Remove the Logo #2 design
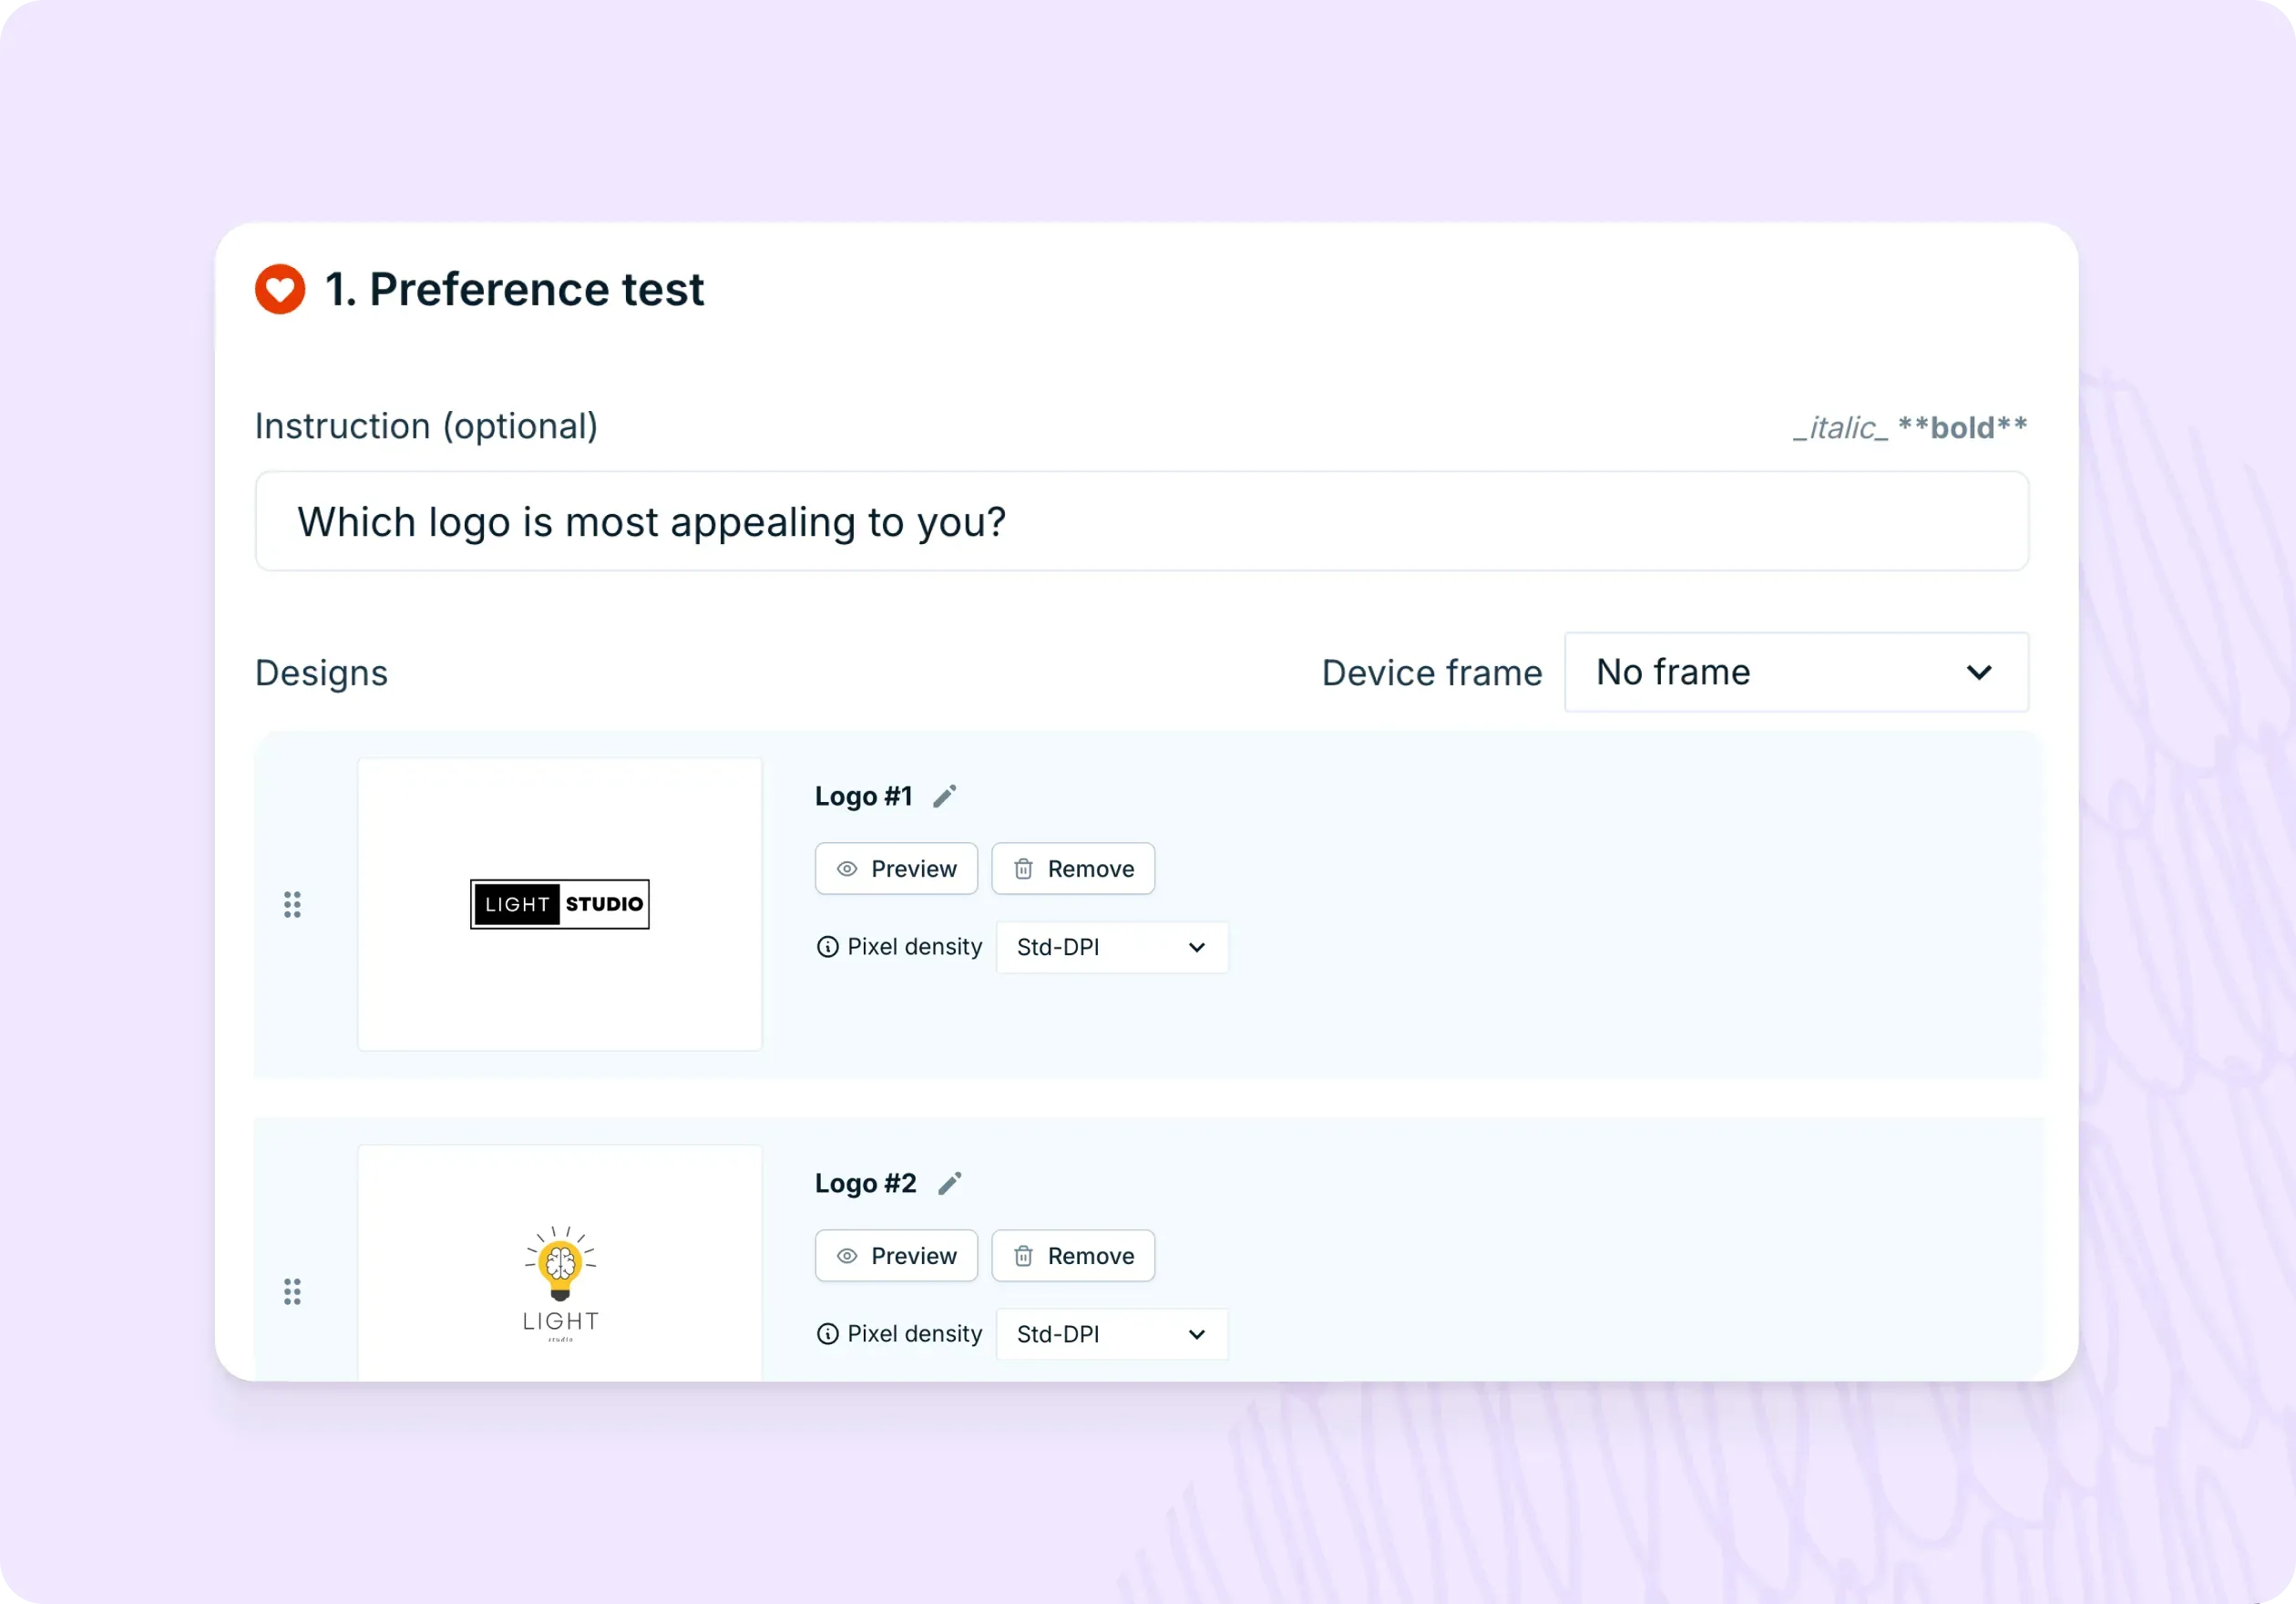Viewport: 2296px width, 1604px height. (x=1073, y=1256)
